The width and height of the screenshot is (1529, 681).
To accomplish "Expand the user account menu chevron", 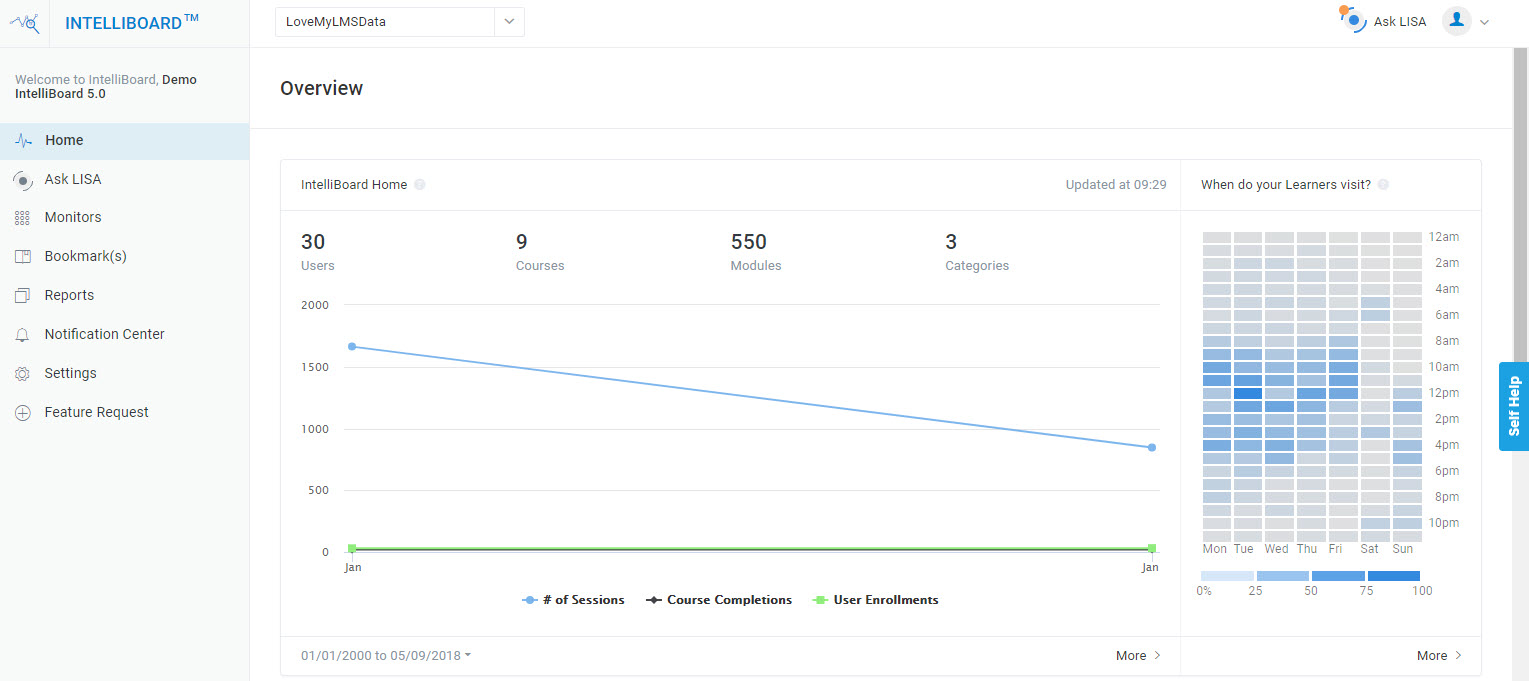I will pos(1484,22).
